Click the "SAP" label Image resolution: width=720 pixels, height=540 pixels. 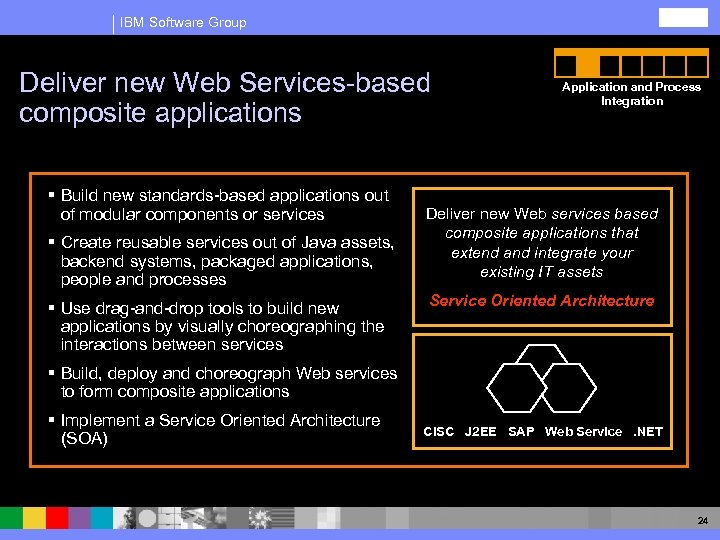pos(521,432)
